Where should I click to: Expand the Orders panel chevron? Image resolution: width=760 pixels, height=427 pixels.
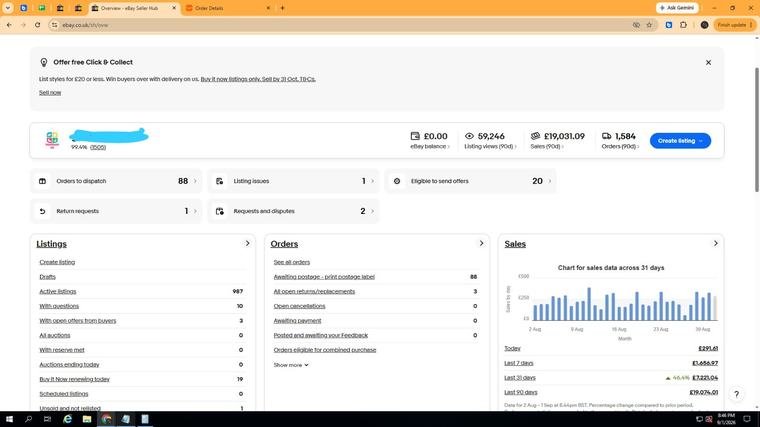click(481, 243)
